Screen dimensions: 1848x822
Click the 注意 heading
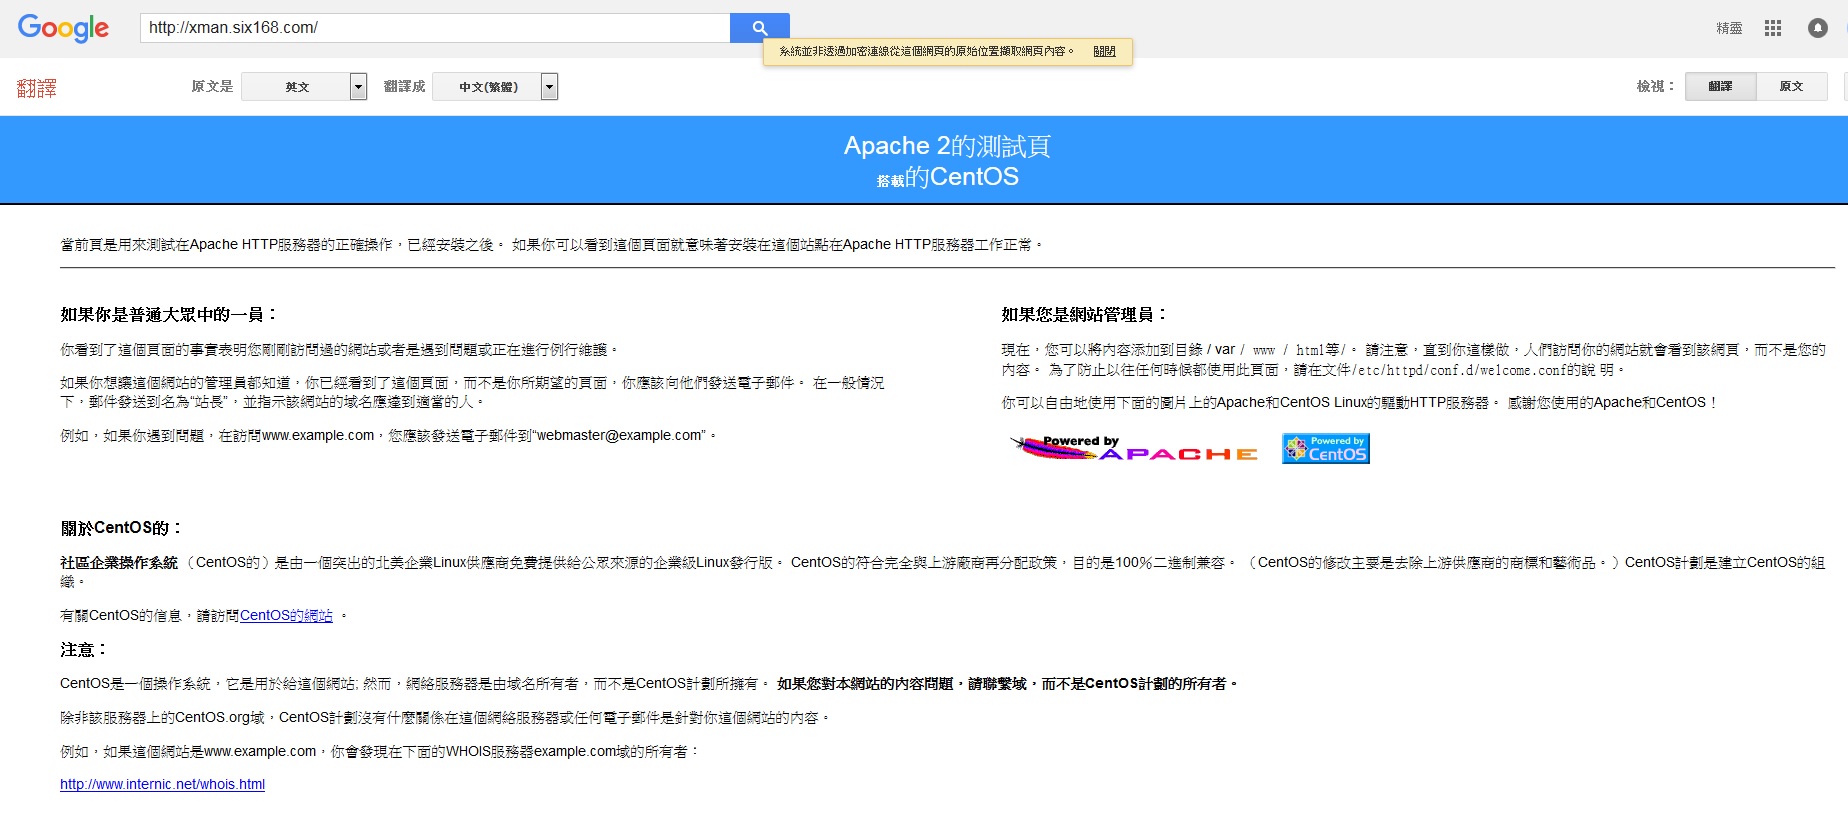[84, 650]
